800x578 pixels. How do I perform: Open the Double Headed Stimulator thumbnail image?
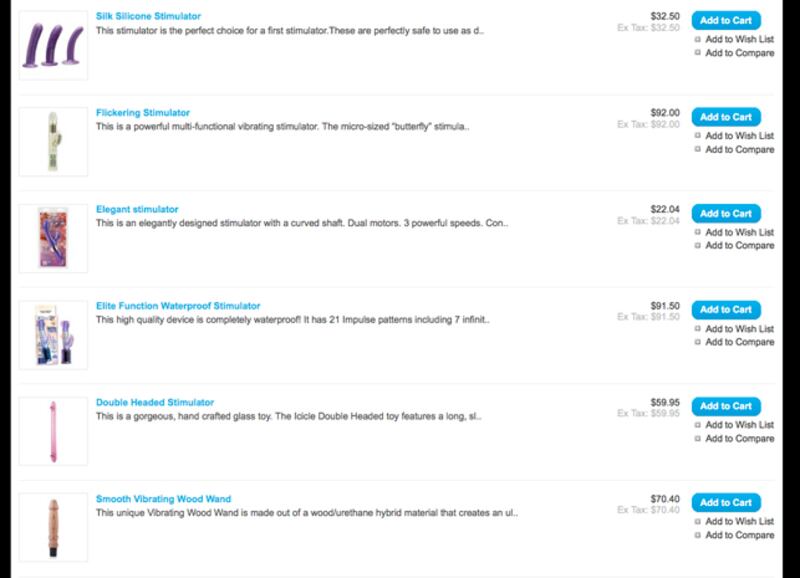tap(53, 431)
